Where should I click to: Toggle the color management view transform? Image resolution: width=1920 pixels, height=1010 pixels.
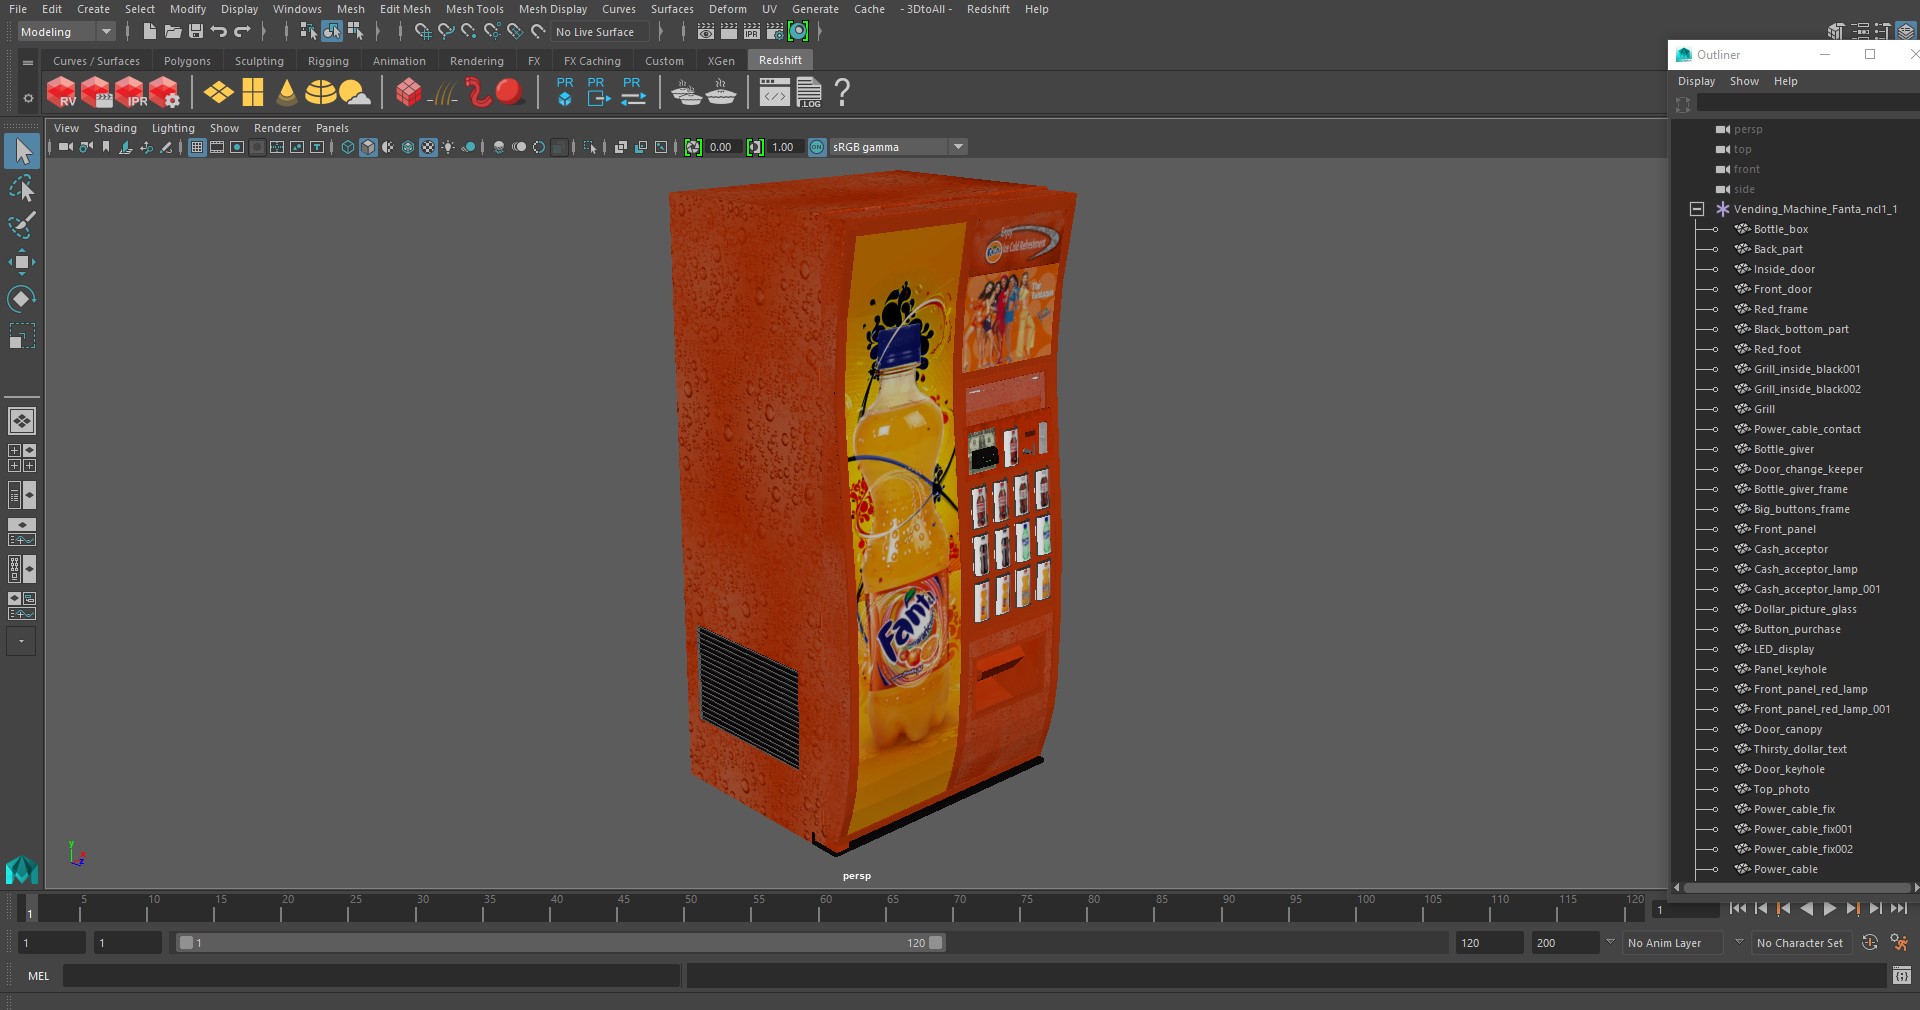coord(817,147)
